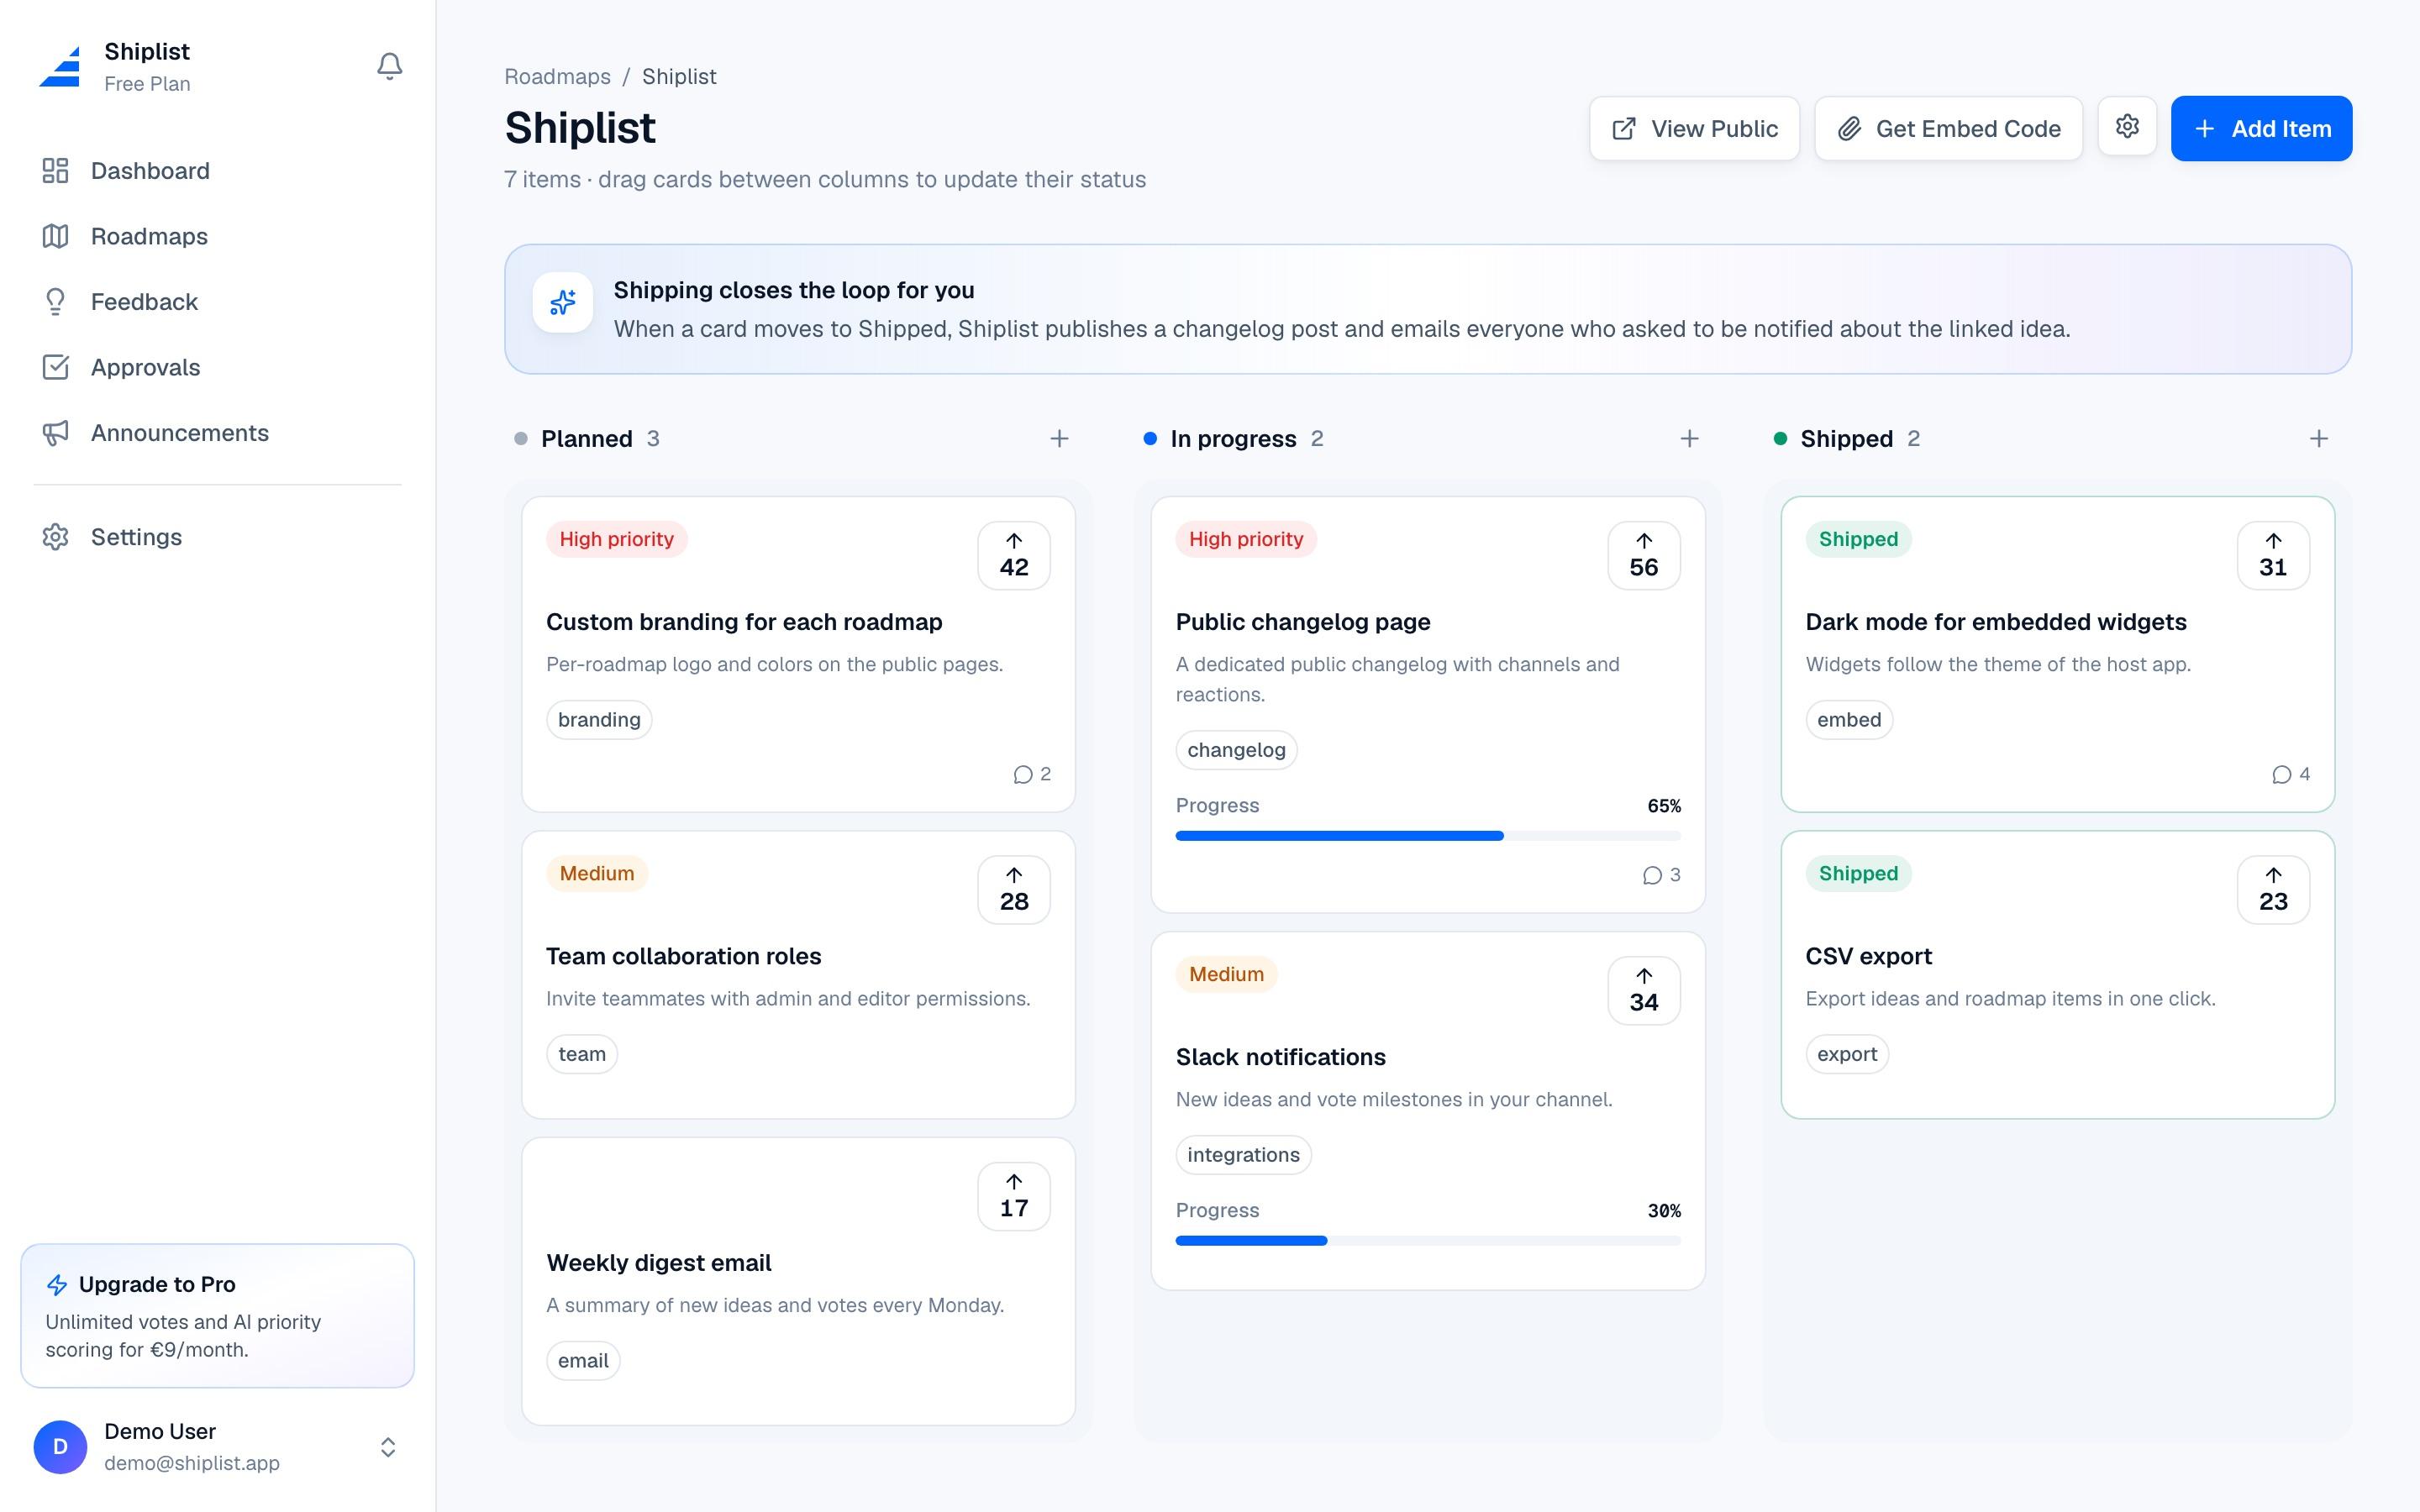Screen dimensions: 2420x1512
Task: Open Approvals in sidebar
Action: (217, 367)
